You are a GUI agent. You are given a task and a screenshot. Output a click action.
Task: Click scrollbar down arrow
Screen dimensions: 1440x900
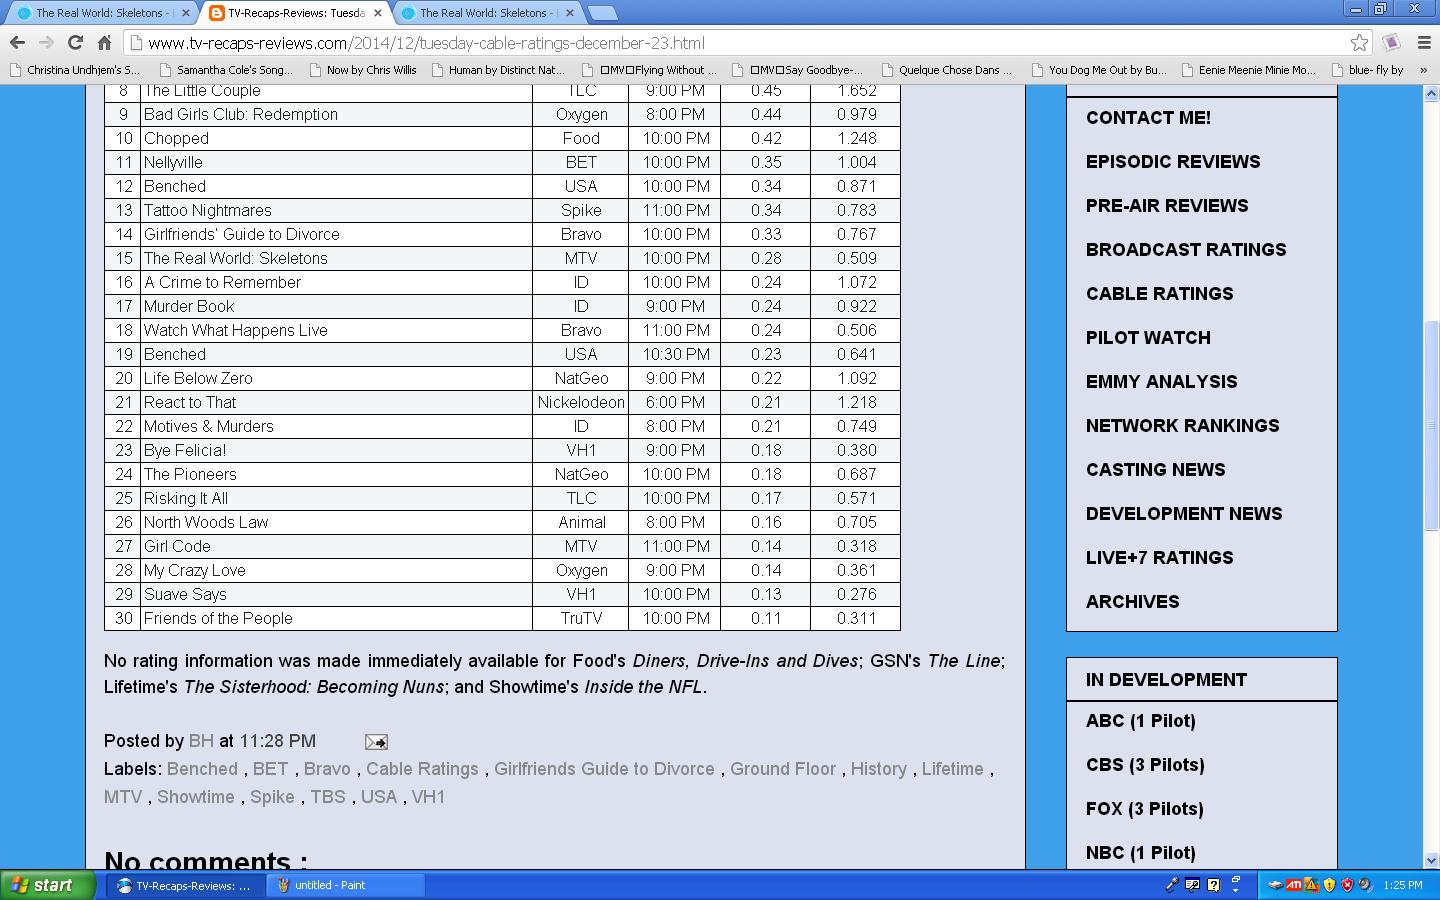1430,860
